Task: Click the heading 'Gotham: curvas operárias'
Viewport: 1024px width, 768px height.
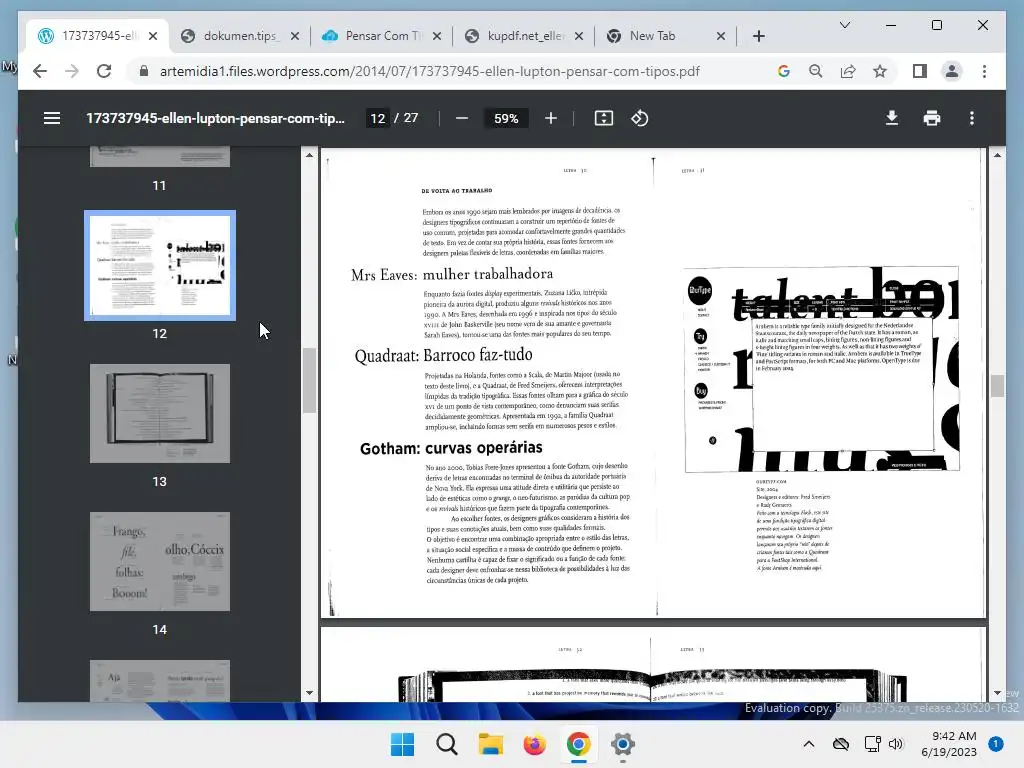Action: [451, 448]
